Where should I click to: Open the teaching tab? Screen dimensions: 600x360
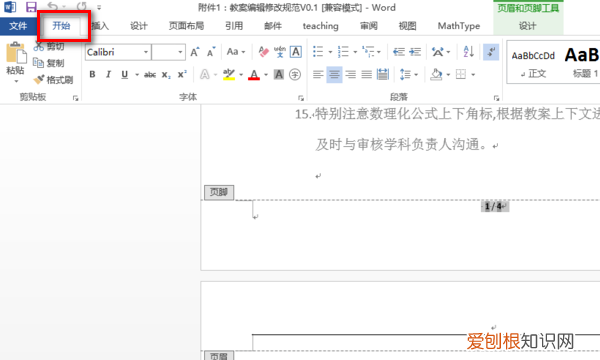point(321,26)
